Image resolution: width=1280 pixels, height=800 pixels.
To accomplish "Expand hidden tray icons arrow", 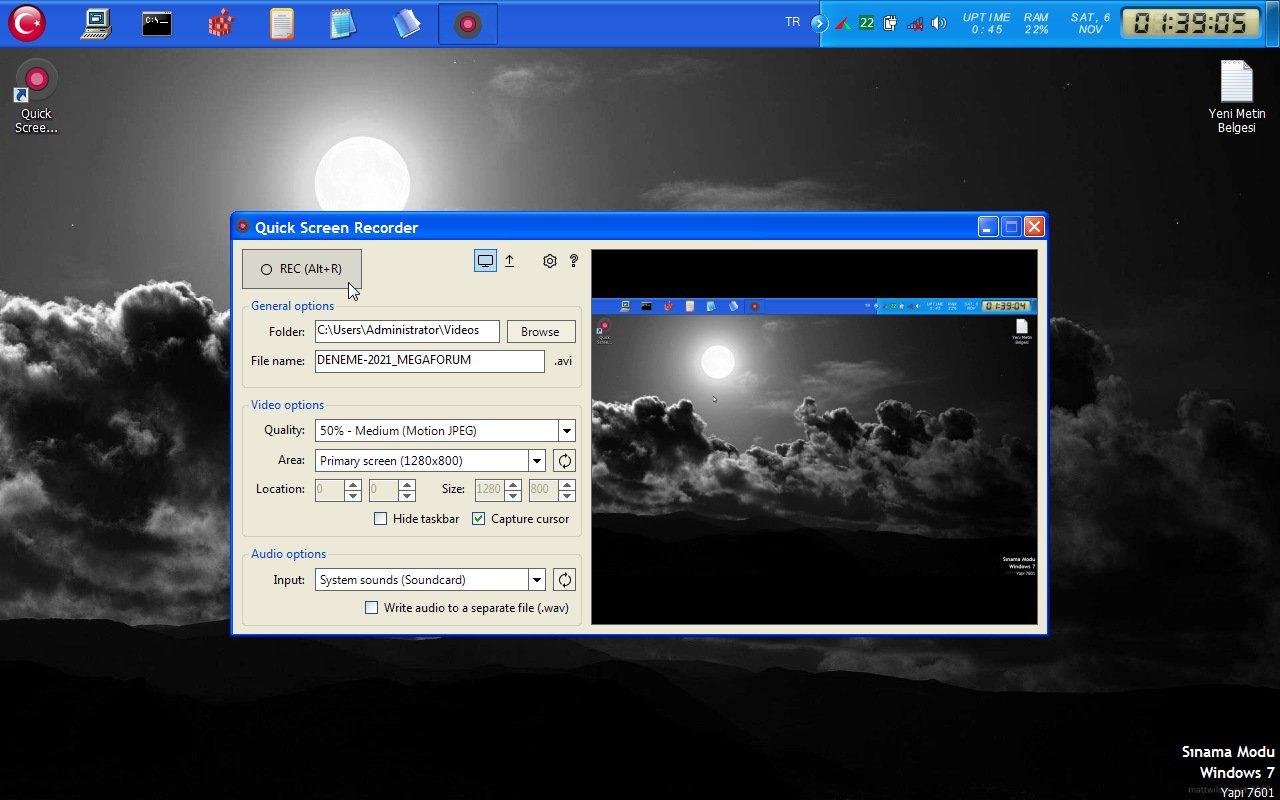I will [820, 23].
